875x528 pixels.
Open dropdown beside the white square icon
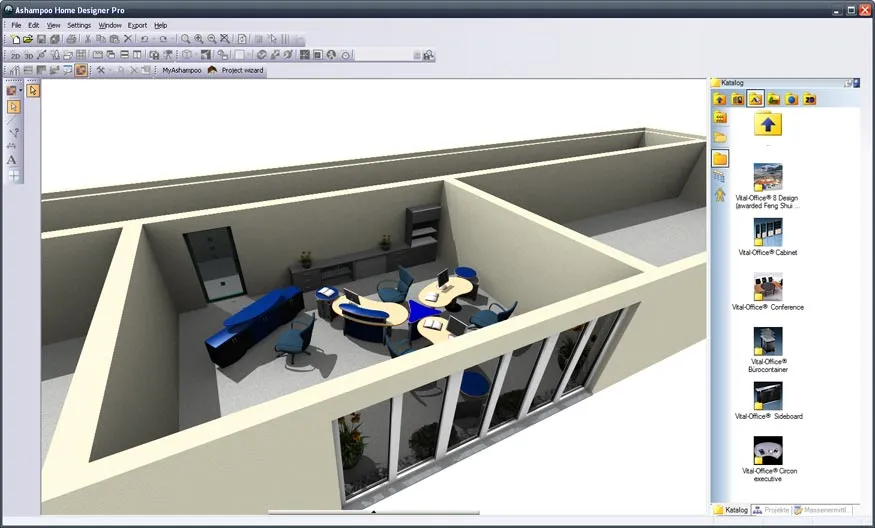click(x=248, y=55)
